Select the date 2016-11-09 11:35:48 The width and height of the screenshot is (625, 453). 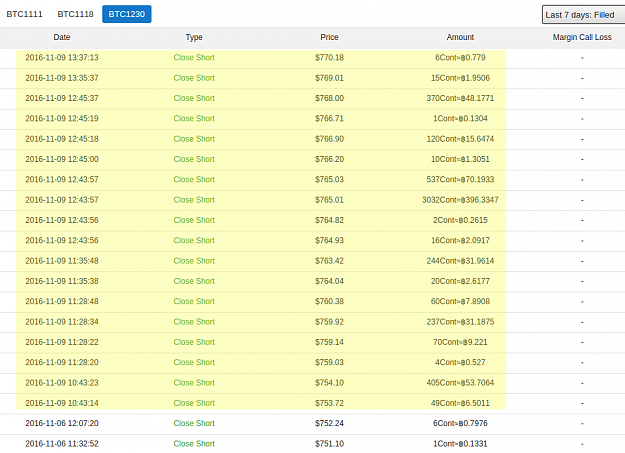point(62,261)
